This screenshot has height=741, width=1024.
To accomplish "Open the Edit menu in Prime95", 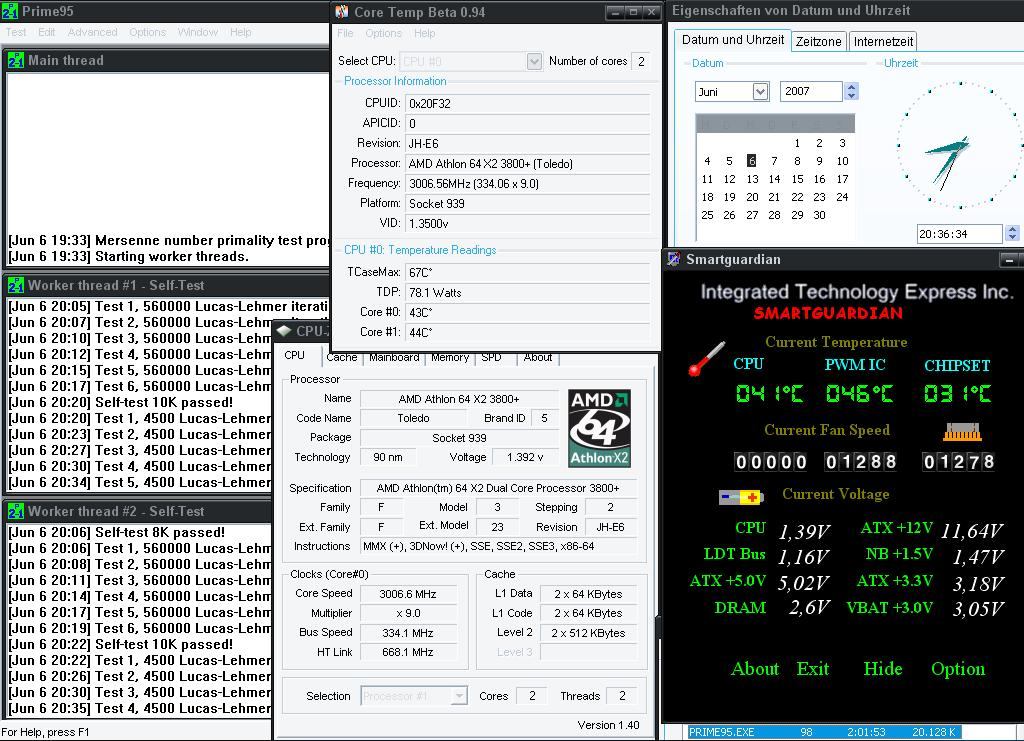I will [46, 32].
